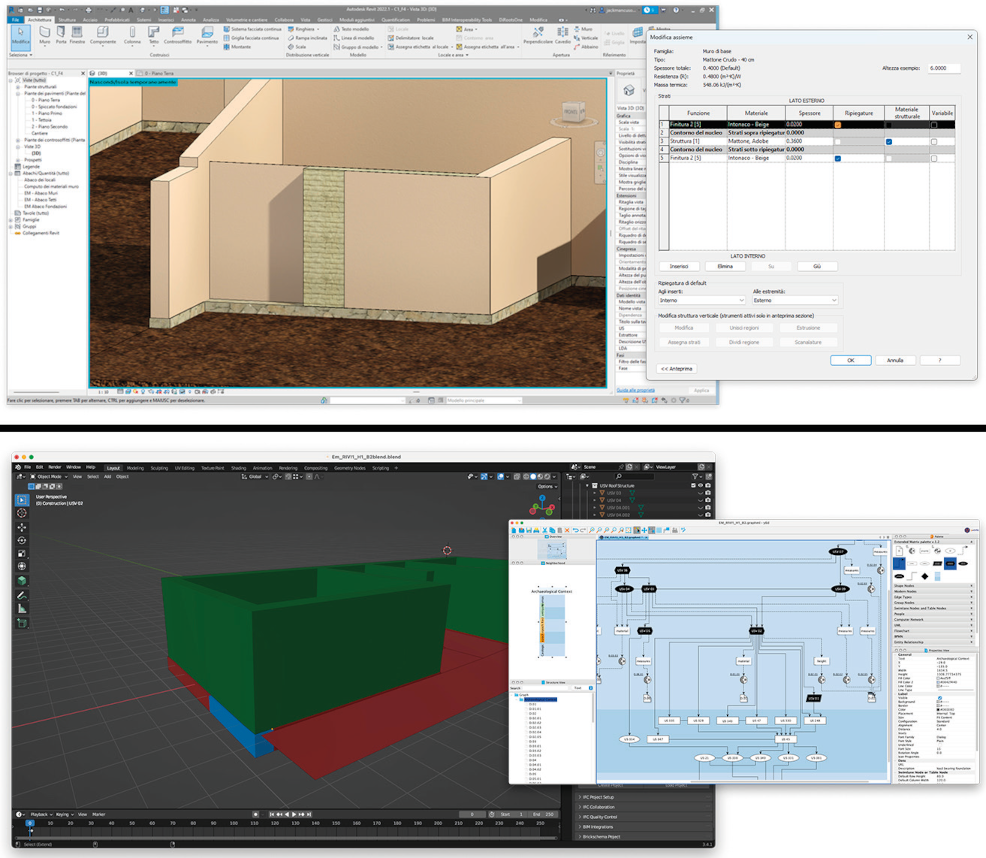
Task: Choose the Muro wall tool in Revit
Action: pyautogui.click(x=45, y=36)
